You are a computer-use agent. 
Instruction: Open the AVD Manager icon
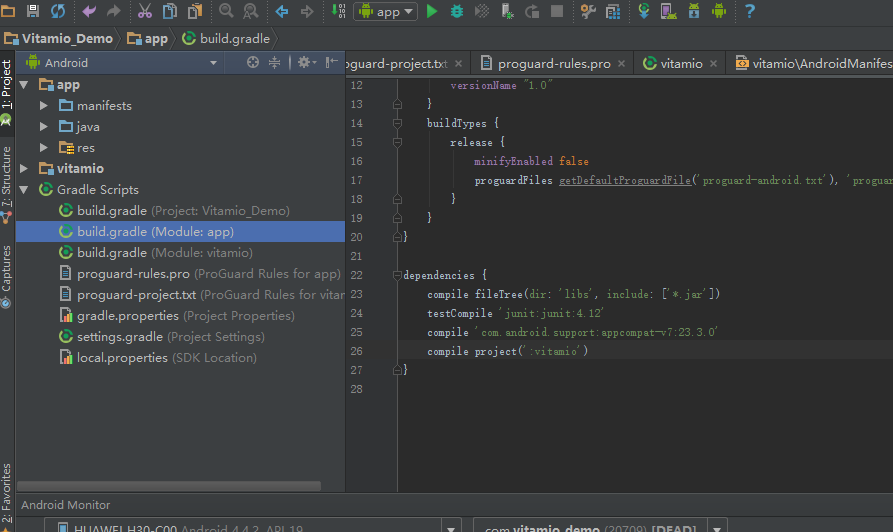tap(669, 11)
